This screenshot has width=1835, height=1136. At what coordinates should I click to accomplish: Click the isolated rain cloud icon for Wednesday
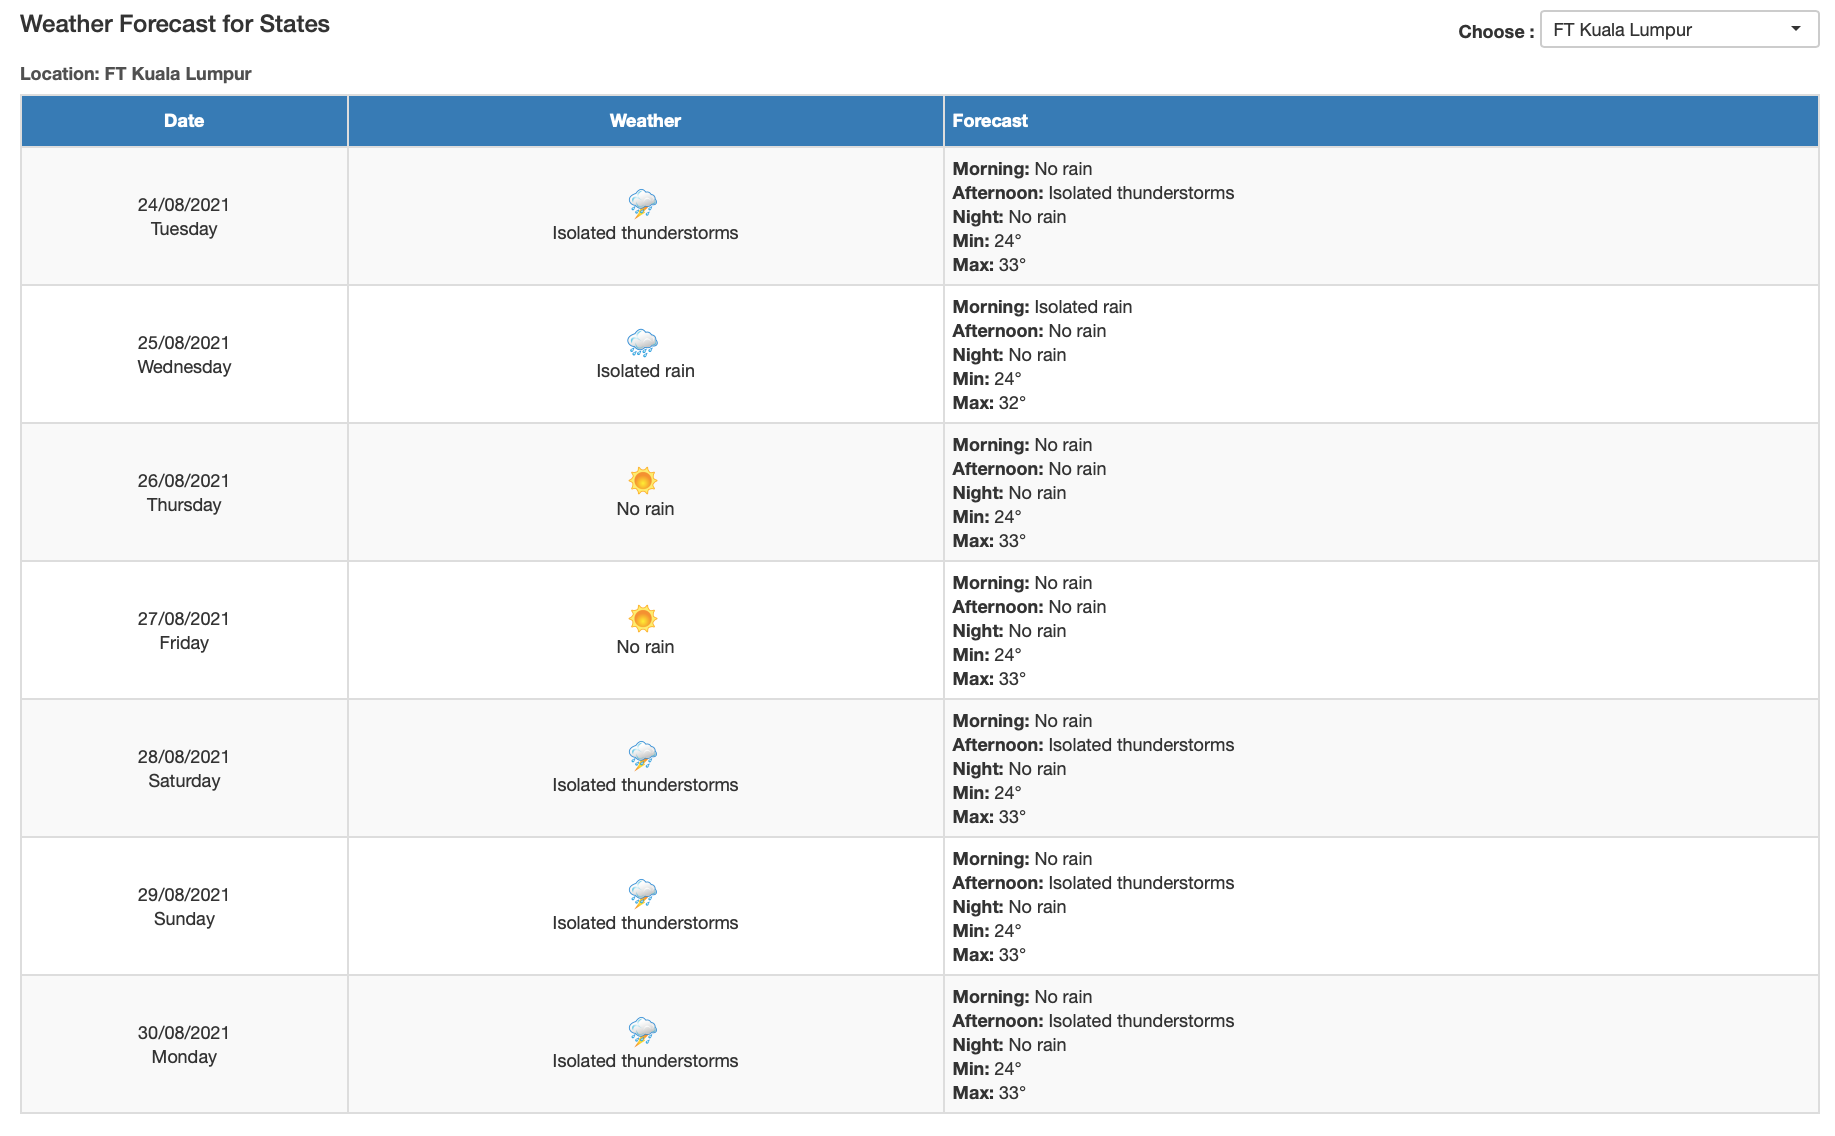(x=643, y=343)
